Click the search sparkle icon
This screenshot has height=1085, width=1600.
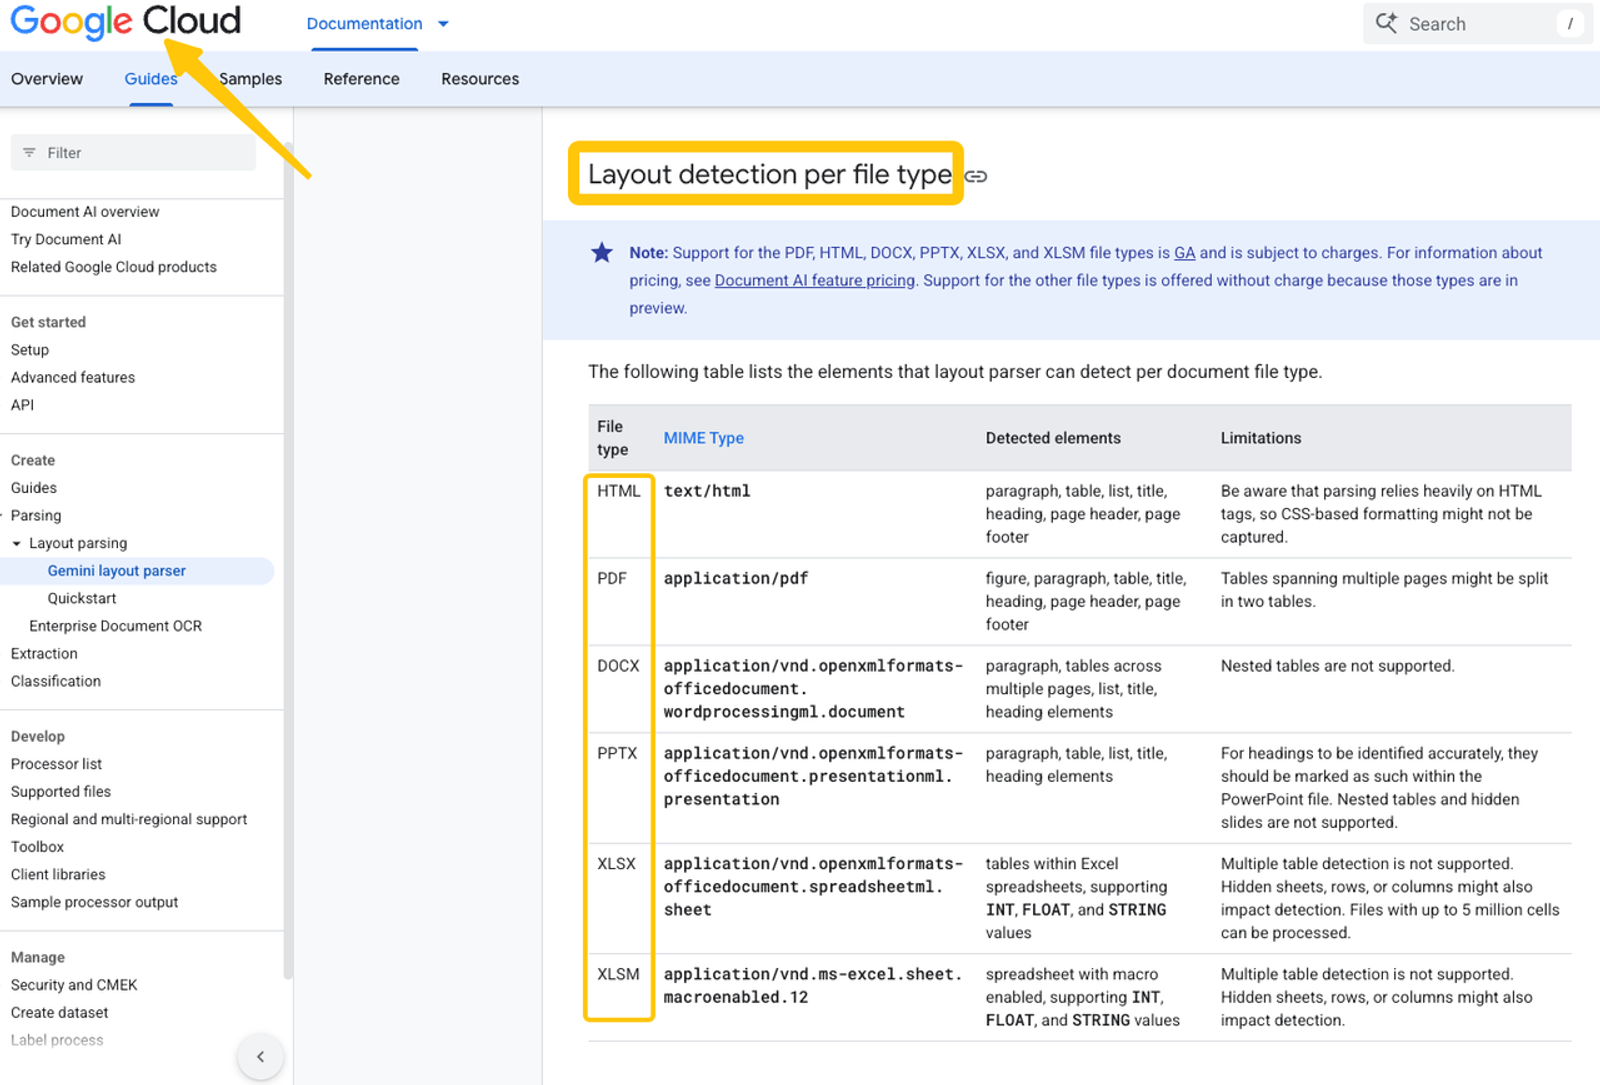pos(1386,23)
